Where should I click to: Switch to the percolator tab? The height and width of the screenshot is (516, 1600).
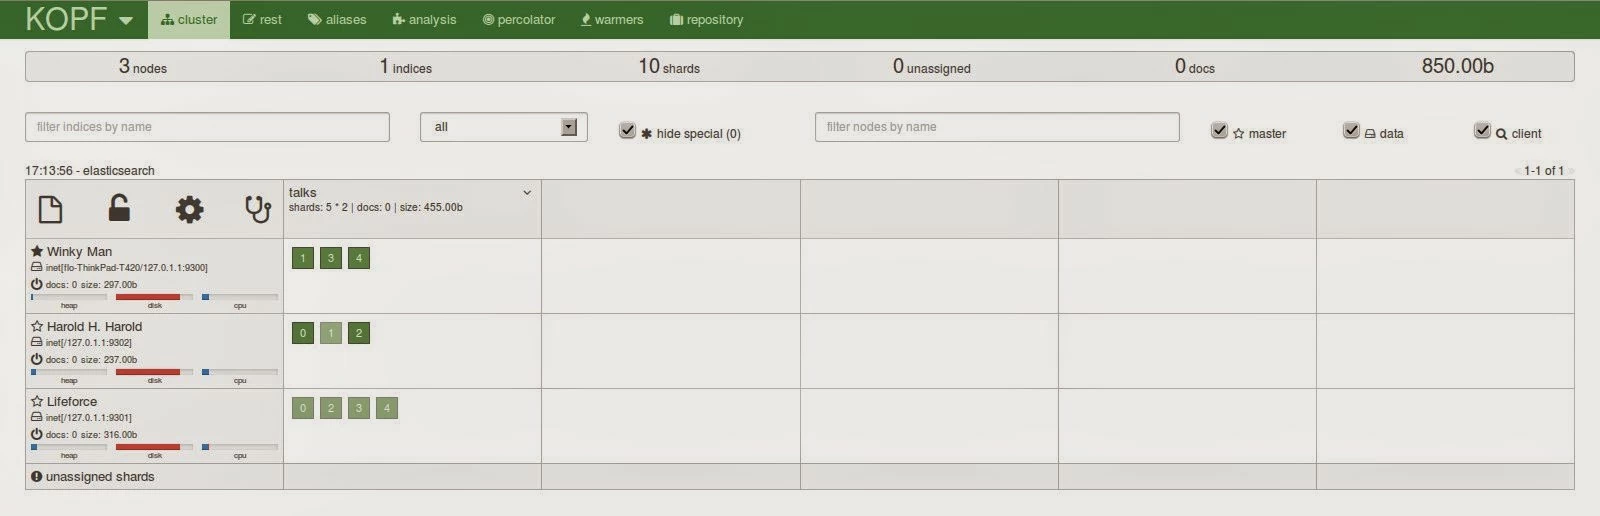(519, 19)
